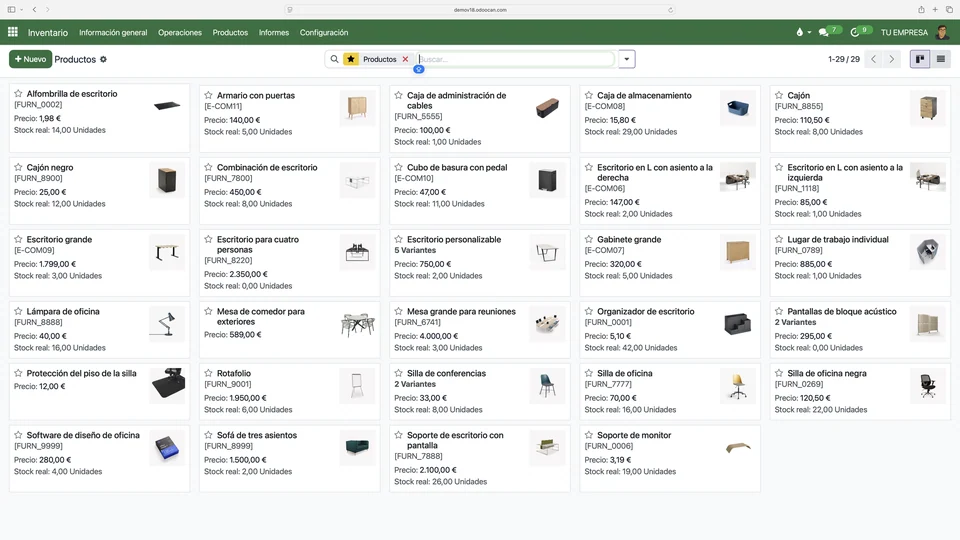Screen dimensions: 960x540
Task: Open the Software de diseño de oficina card
Action: click(x=99, y=459)
